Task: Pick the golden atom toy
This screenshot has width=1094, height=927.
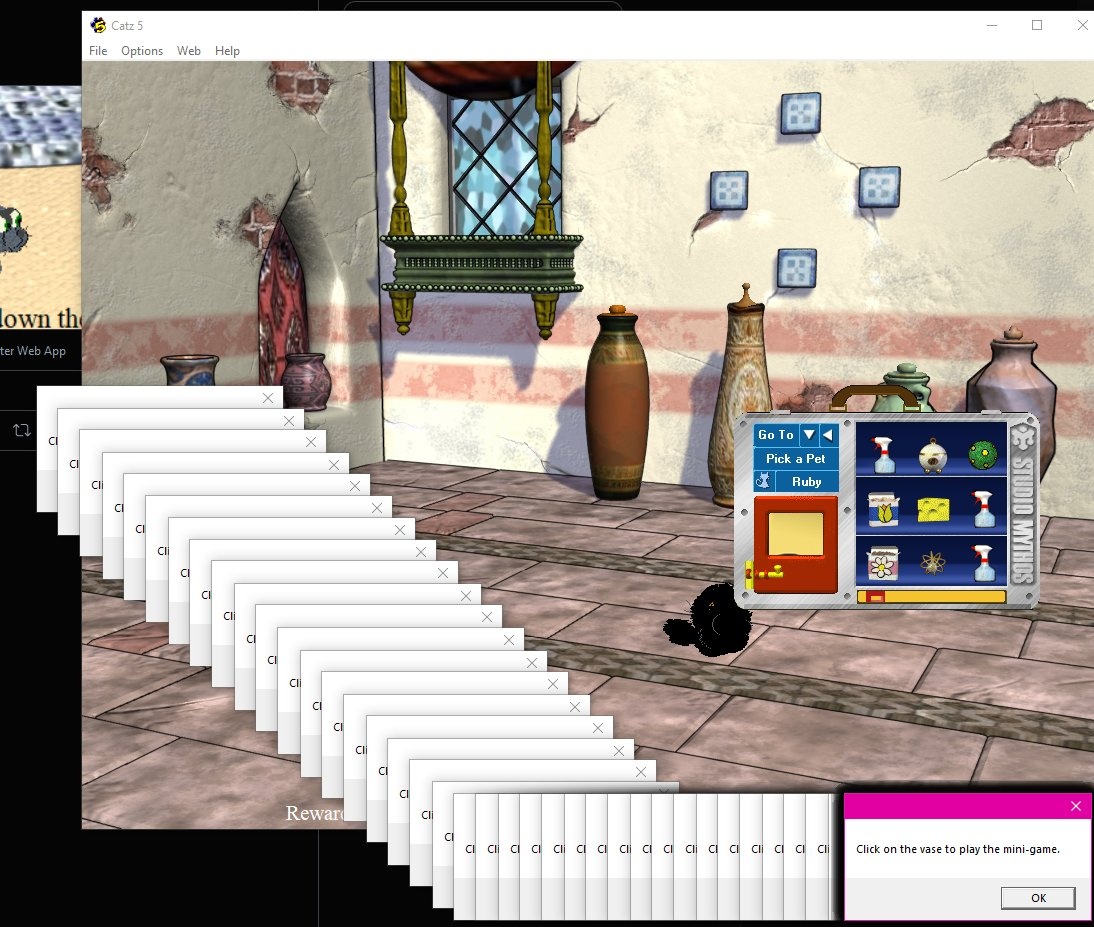Action: click(x=933, y=563)
